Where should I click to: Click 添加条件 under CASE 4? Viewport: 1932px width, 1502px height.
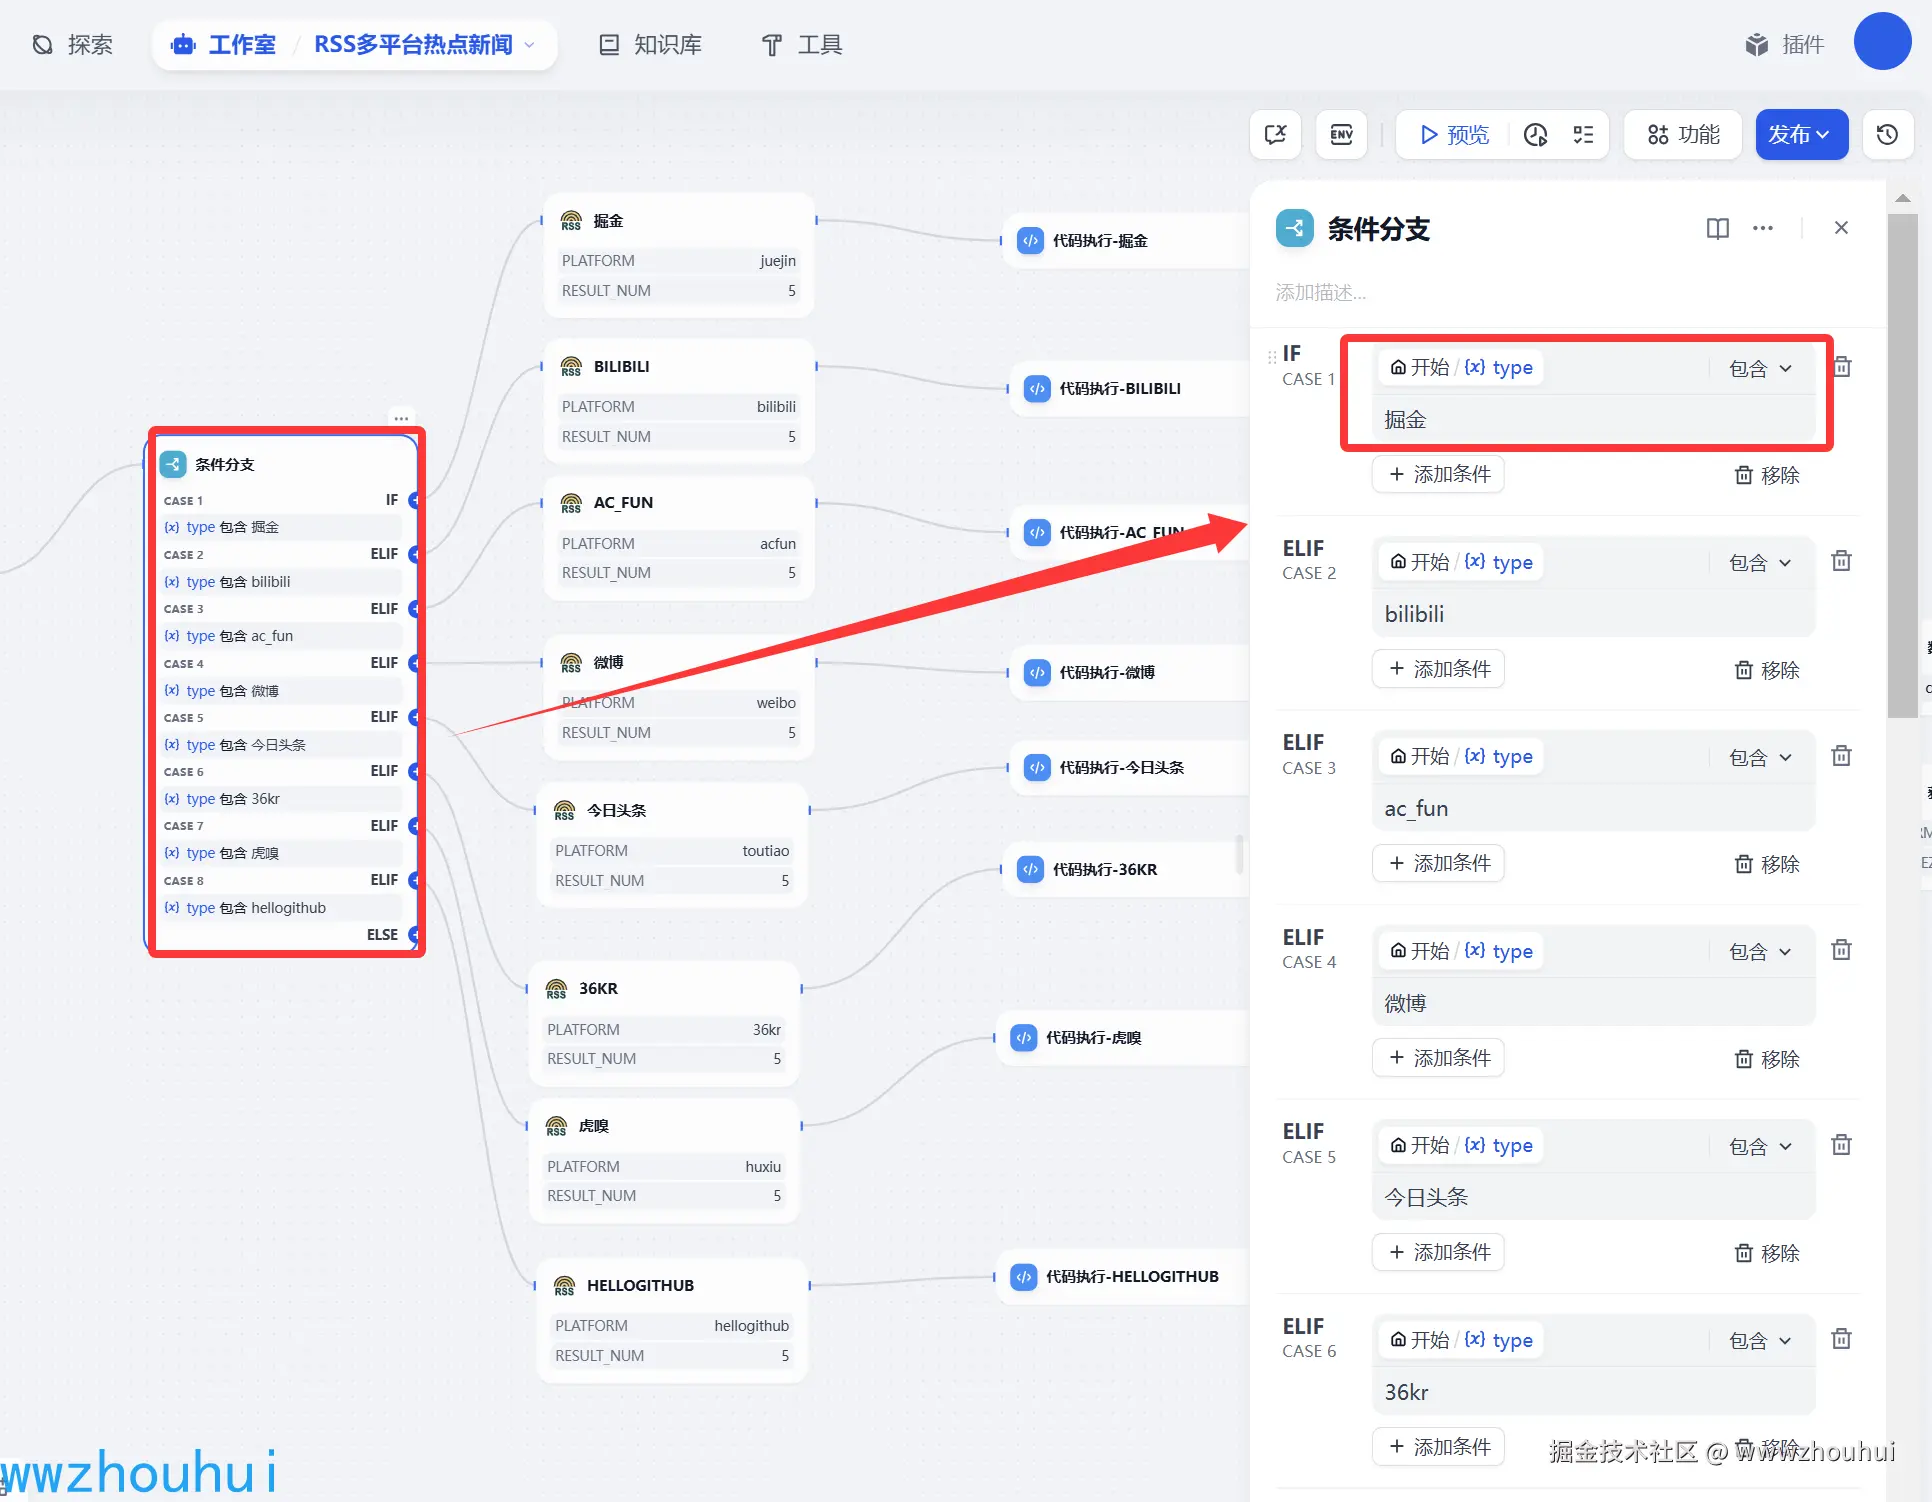1438,1058
